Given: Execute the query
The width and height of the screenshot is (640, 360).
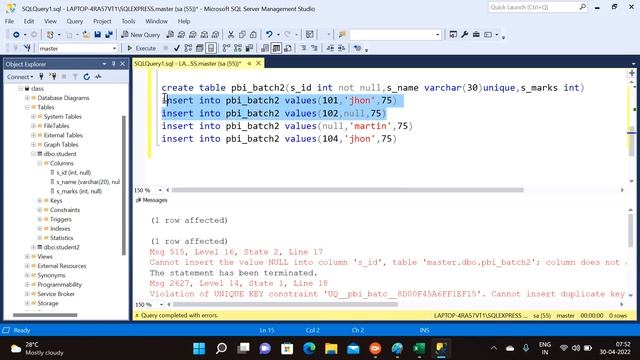Looking at the screenshot, I should 141,48.
